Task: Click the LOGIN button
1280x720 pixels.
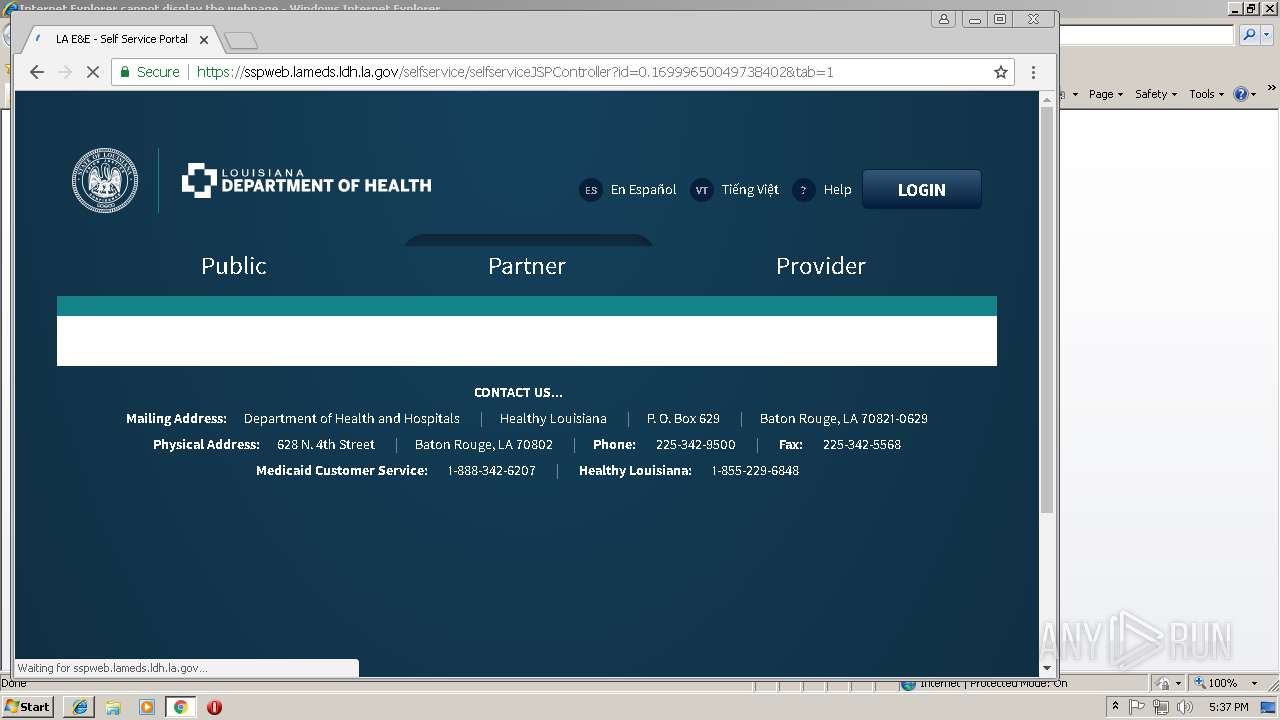Action: click(x=922, y=190)
